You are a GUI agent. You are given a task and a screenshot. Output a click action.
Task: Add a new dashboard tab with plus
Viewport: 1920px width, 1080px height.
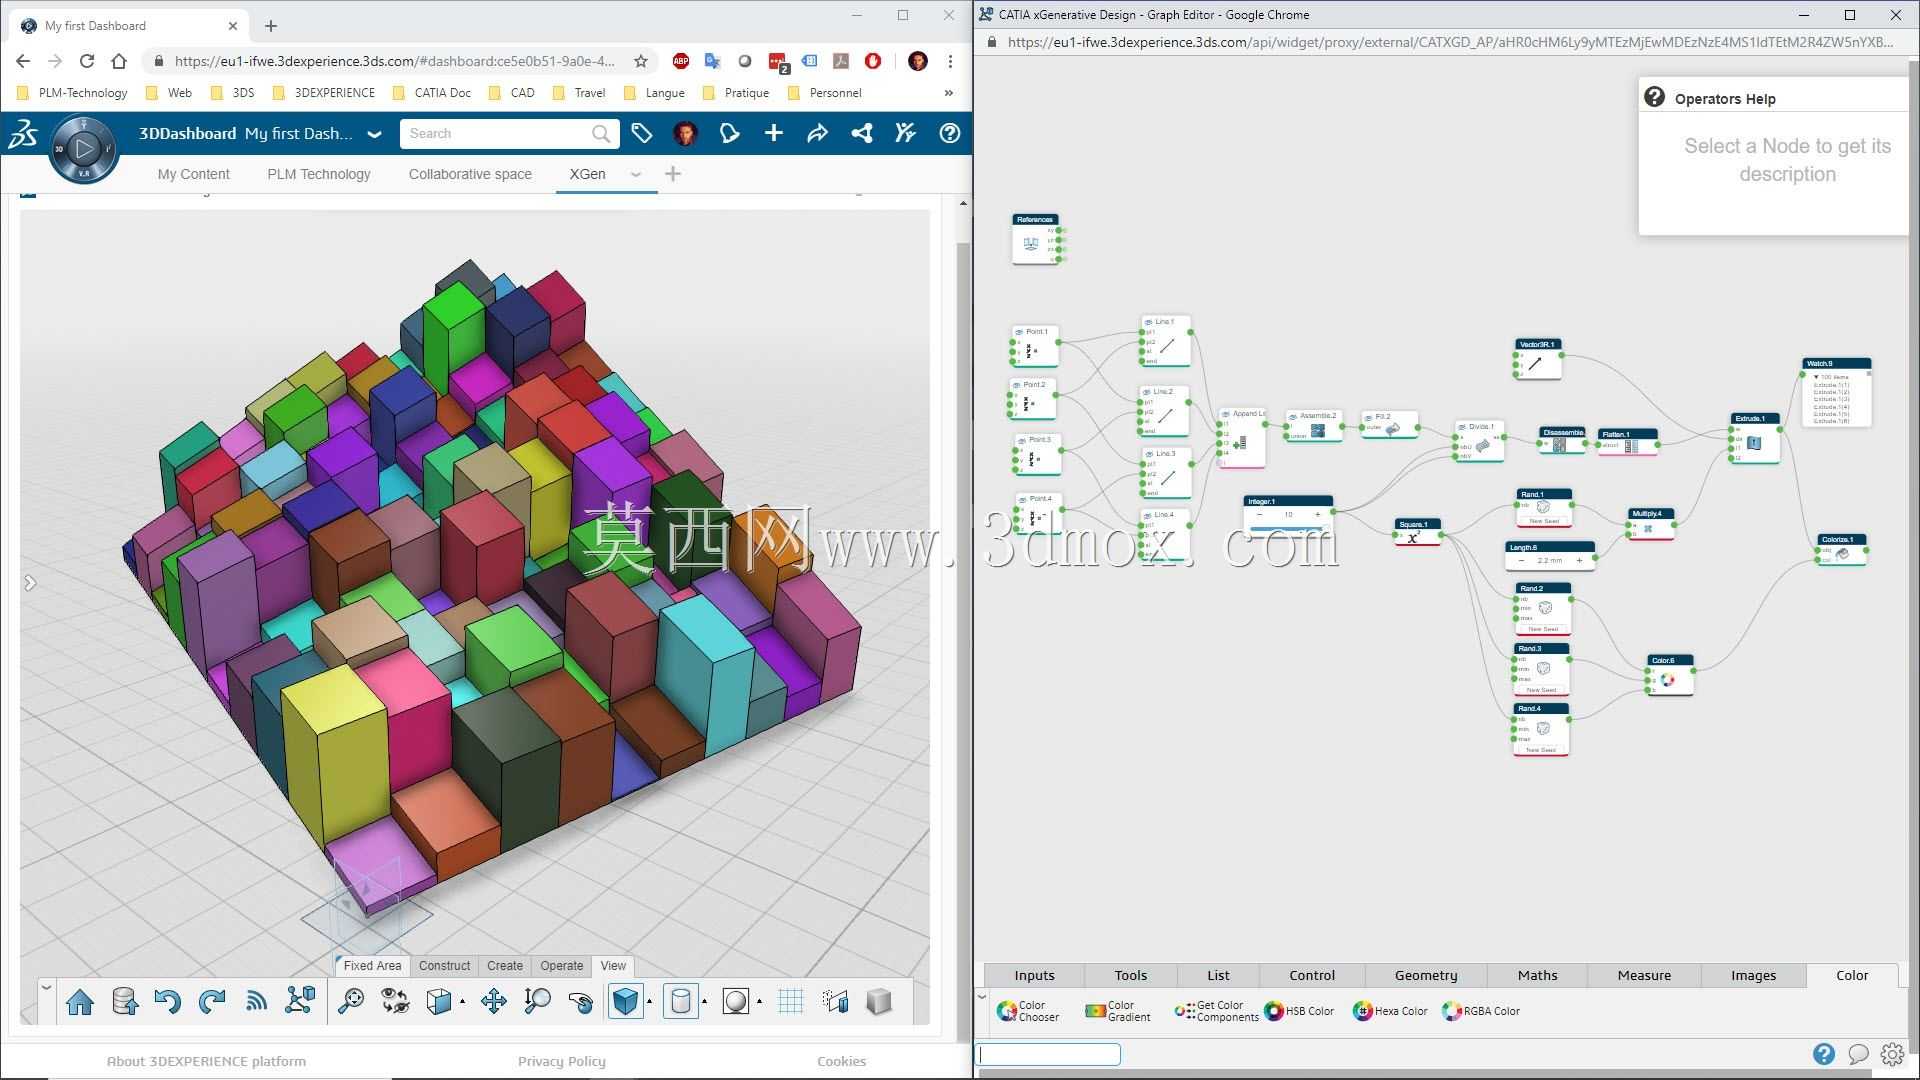click(673, 174)
